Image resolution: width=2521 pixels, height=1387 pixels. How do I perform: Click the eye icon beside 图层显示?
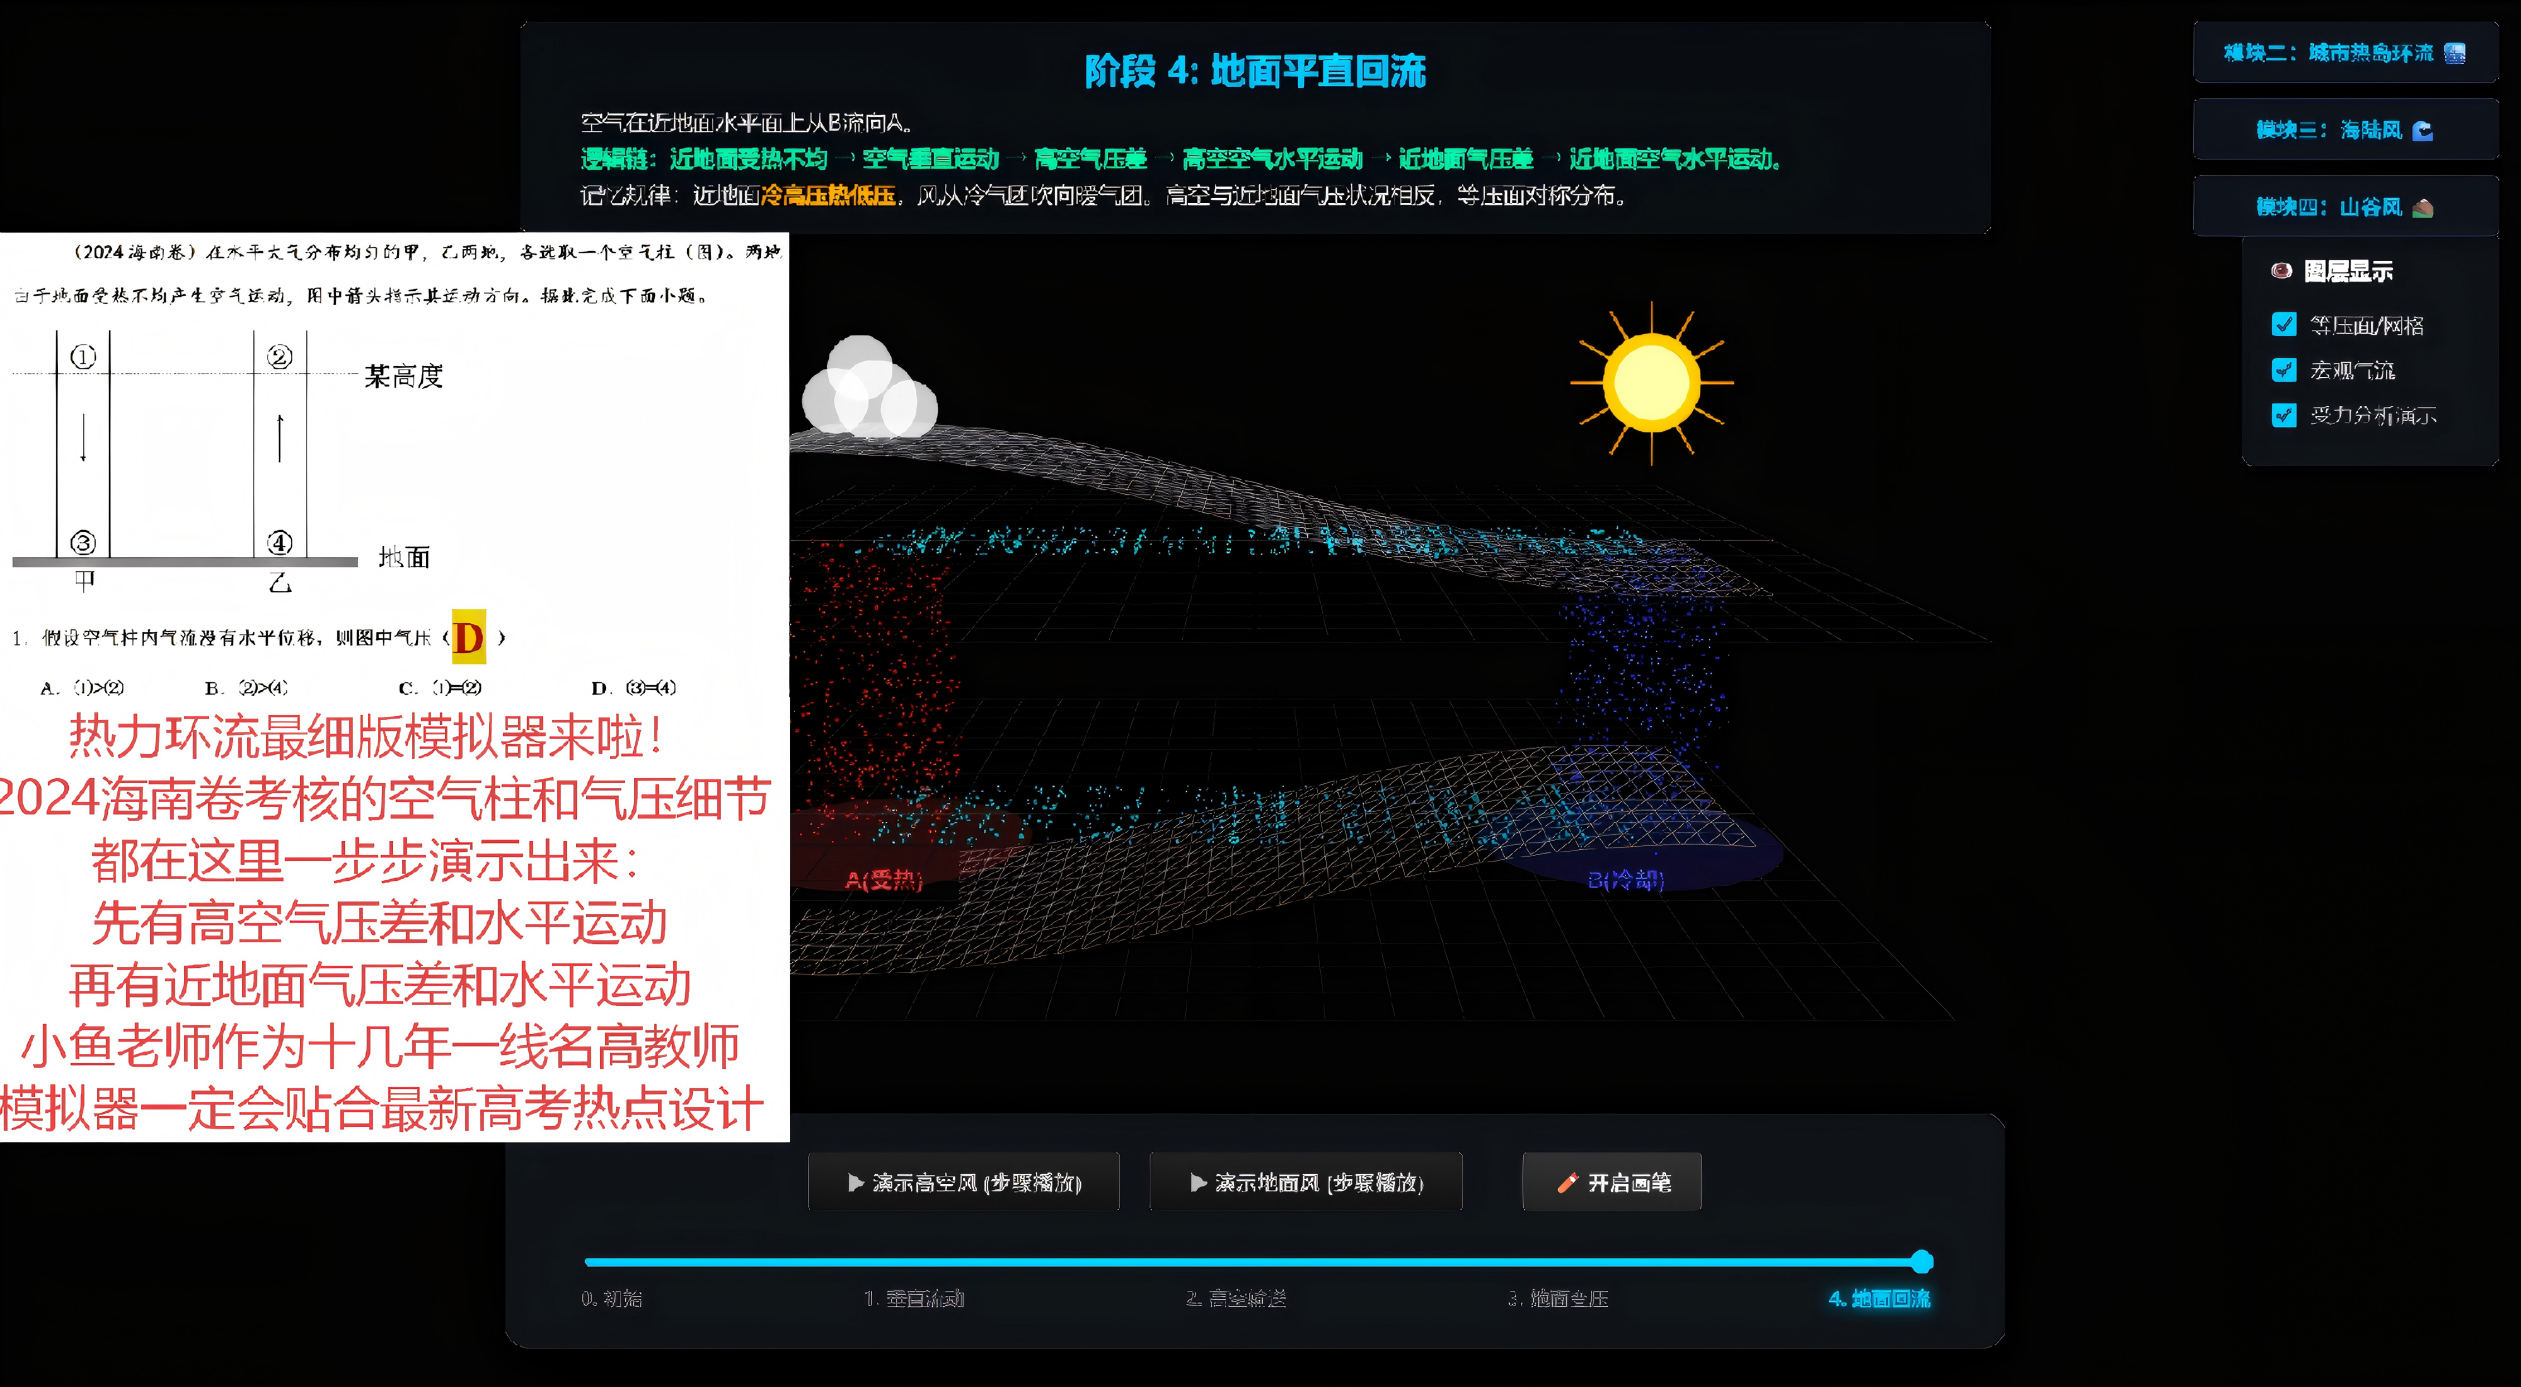pyautogui.click(x=2281, y=271)
